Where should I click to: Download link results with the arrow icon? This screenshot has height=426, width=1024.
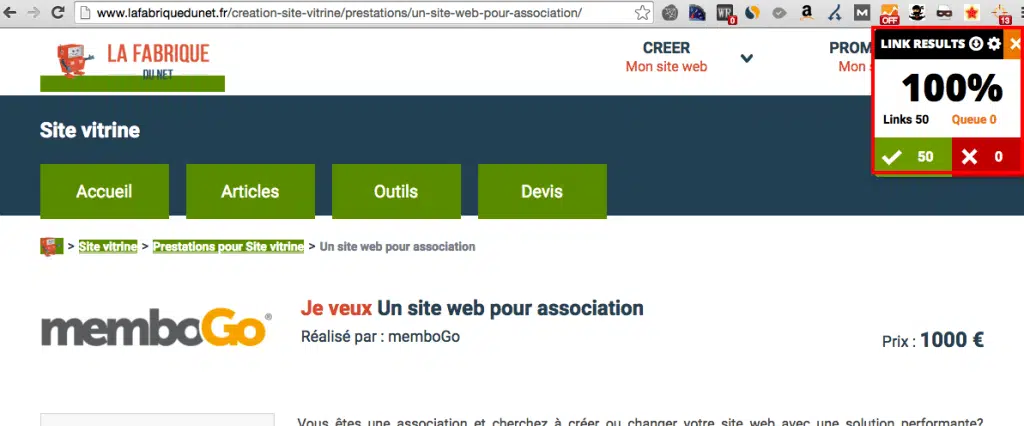pyautogui.click(x=976, y=44)
